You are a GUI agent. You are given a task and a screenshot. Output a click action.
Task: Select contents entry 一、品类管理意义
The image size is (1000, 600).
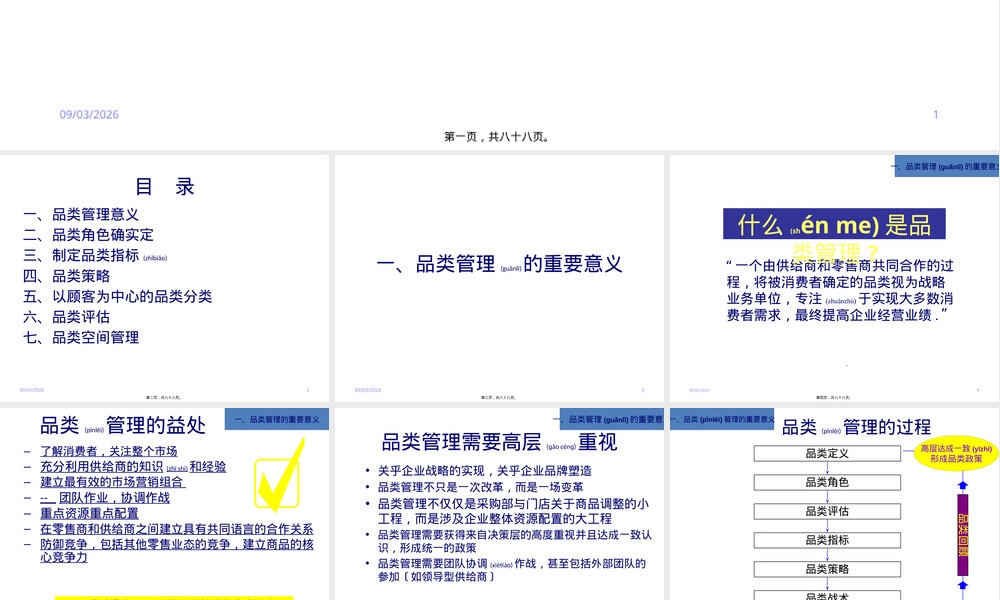pyautogui.click(x=81, y=214)
